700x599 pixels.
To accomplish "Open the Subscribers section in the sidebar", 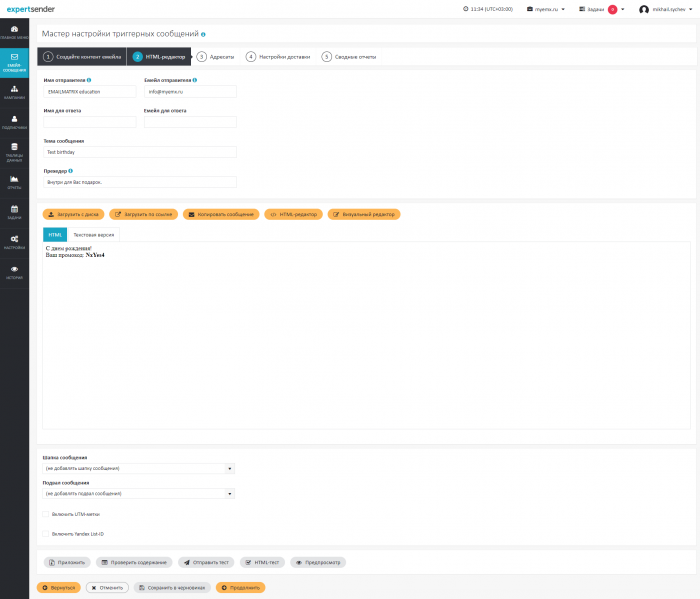I will tap(14, 121).
